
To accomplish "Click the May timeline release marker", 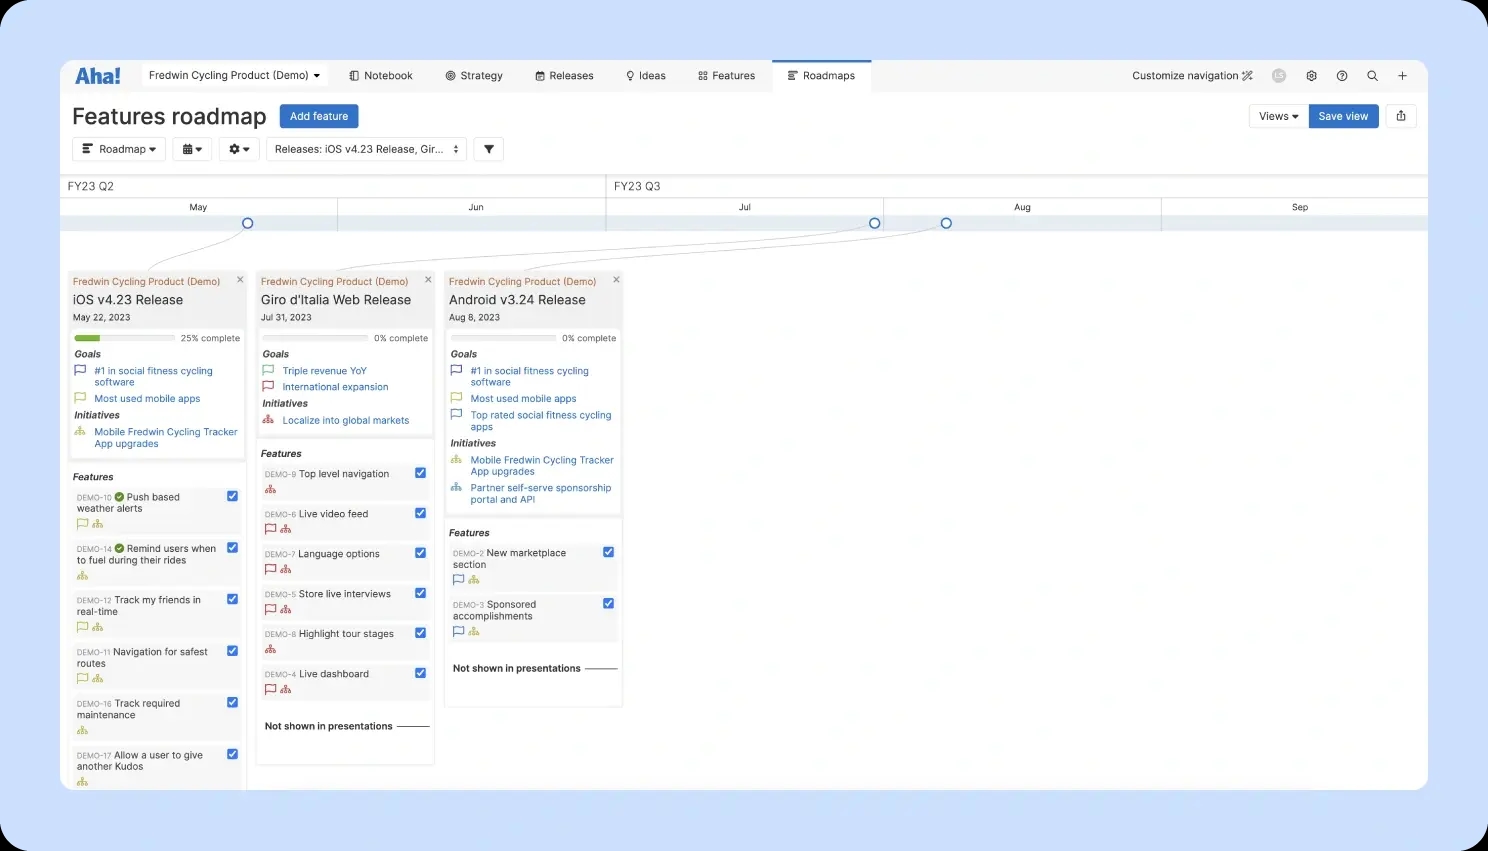I will (248, 223).
